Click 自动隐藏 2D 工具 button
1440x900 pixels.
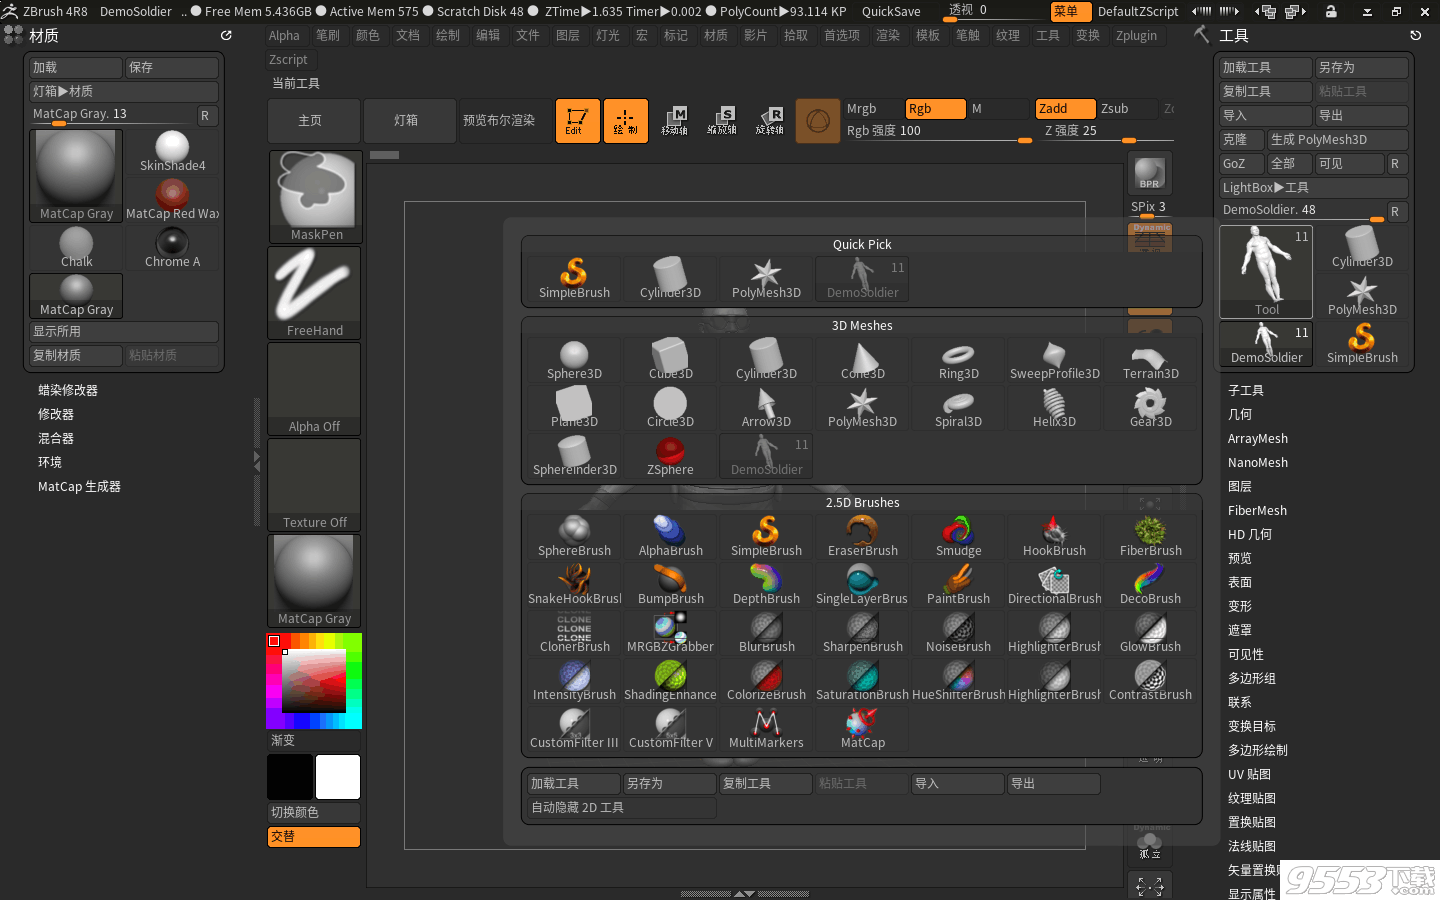point(621,808)
